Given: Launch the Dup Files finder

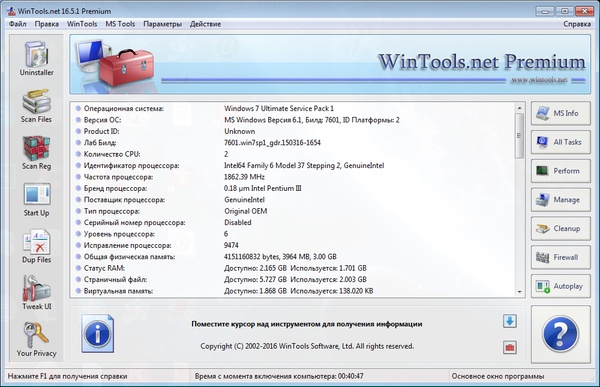Looking at the screenshot, I should click(36, 247).
